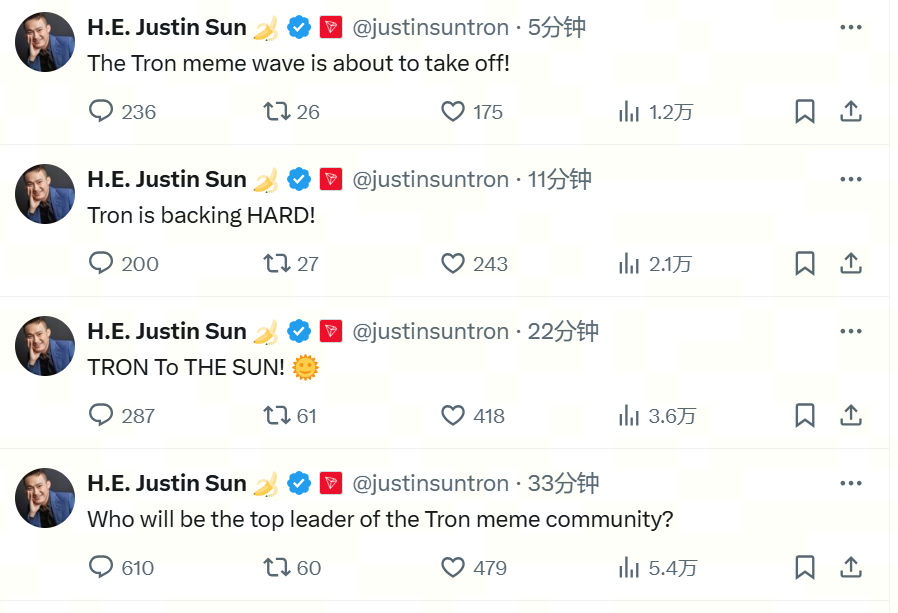The height and width of the screenshot is (613, 898).
Task: Open more options on the 5分钟 tweet
Action: click(x=850, y=27)
